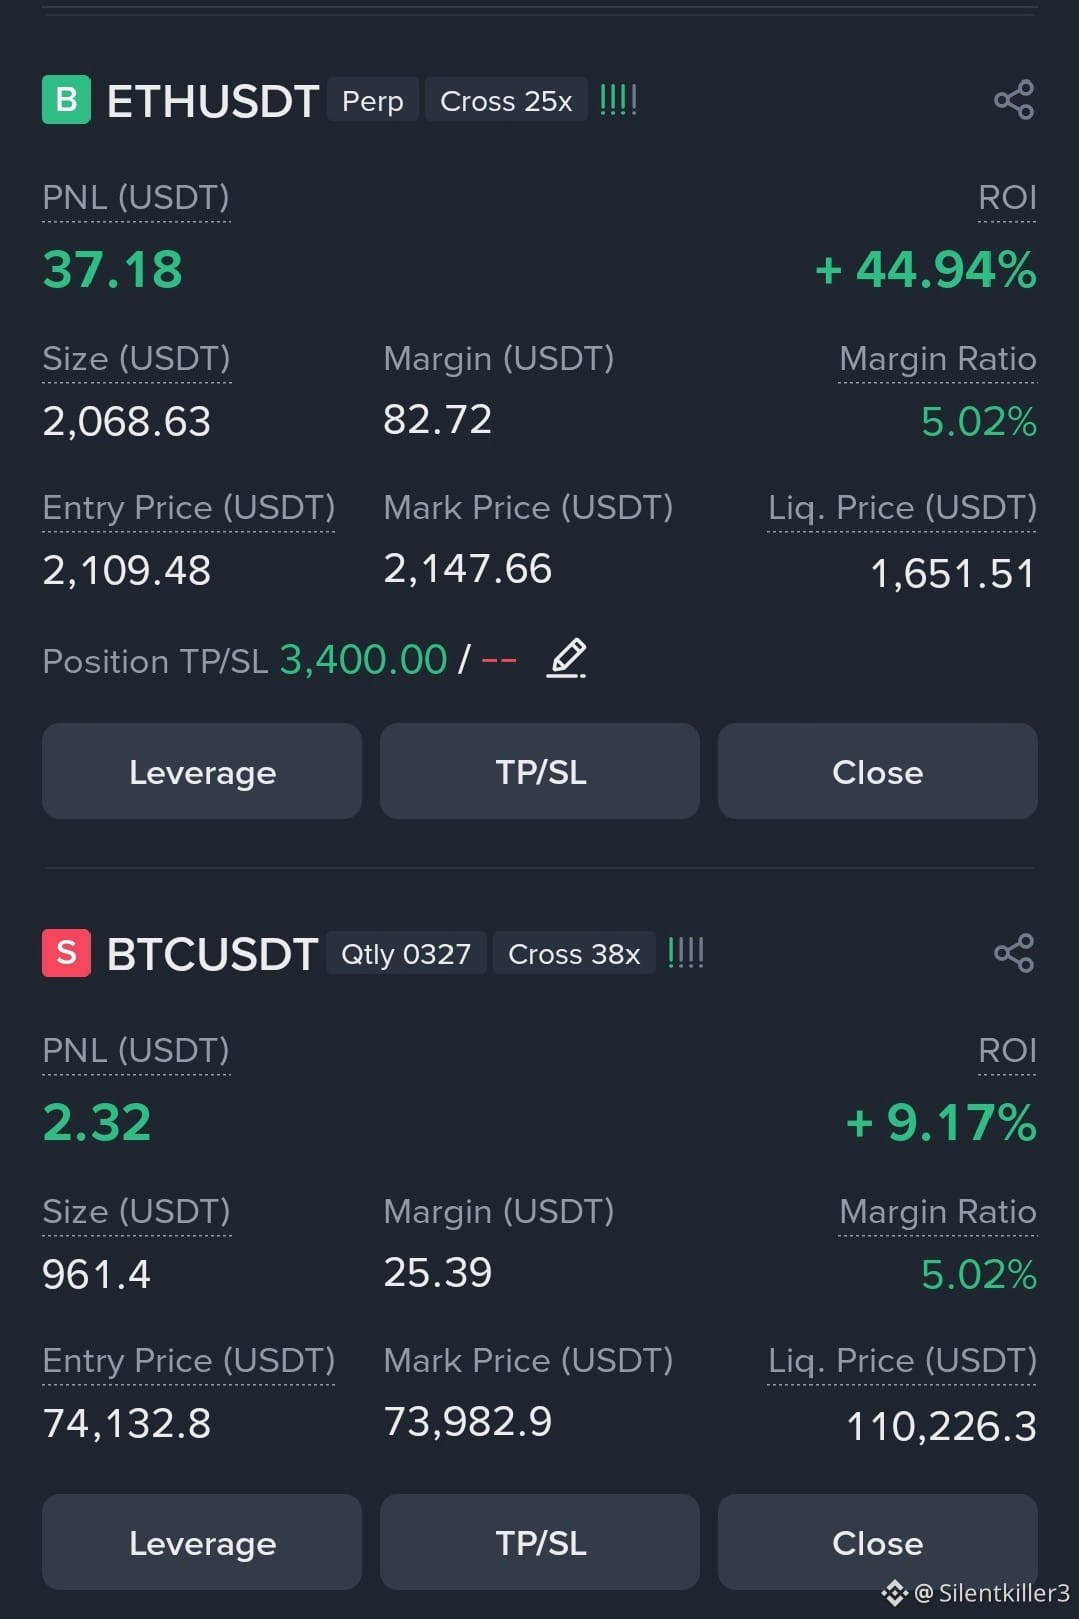Select the Cross 38x tag
The width and height of the screenshot is (1079, 1619).
pyautogui.click(x=574, y=953)
